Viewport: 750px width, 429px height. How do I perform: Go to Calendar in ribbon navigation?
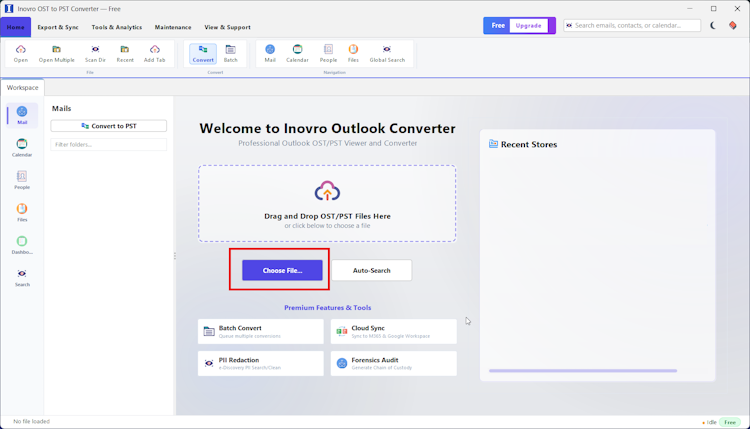[x=297, y=54]
